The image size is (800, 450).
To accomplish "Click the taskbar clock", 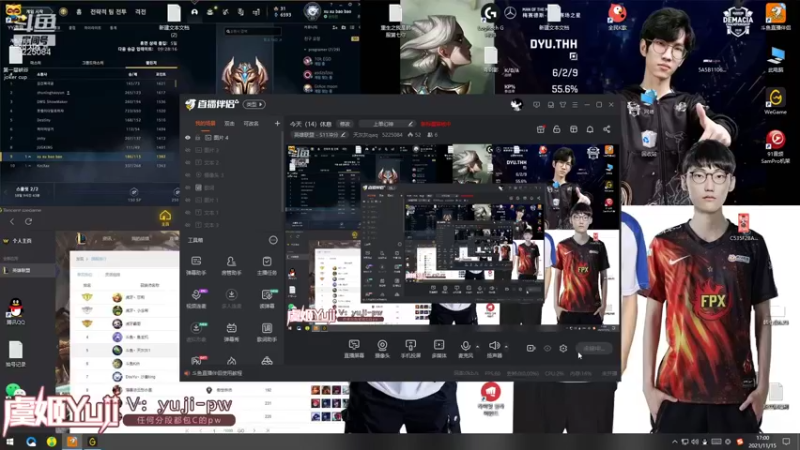I will [x=762, y=442].
